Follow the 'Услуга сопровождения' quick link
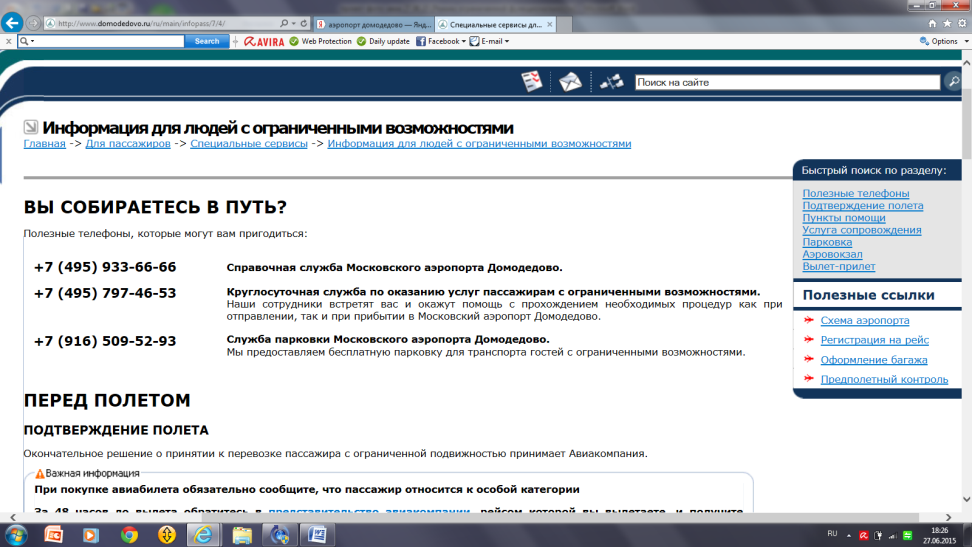Image resolution: width=972 pixels, height=547 pixels. [861, 230]
